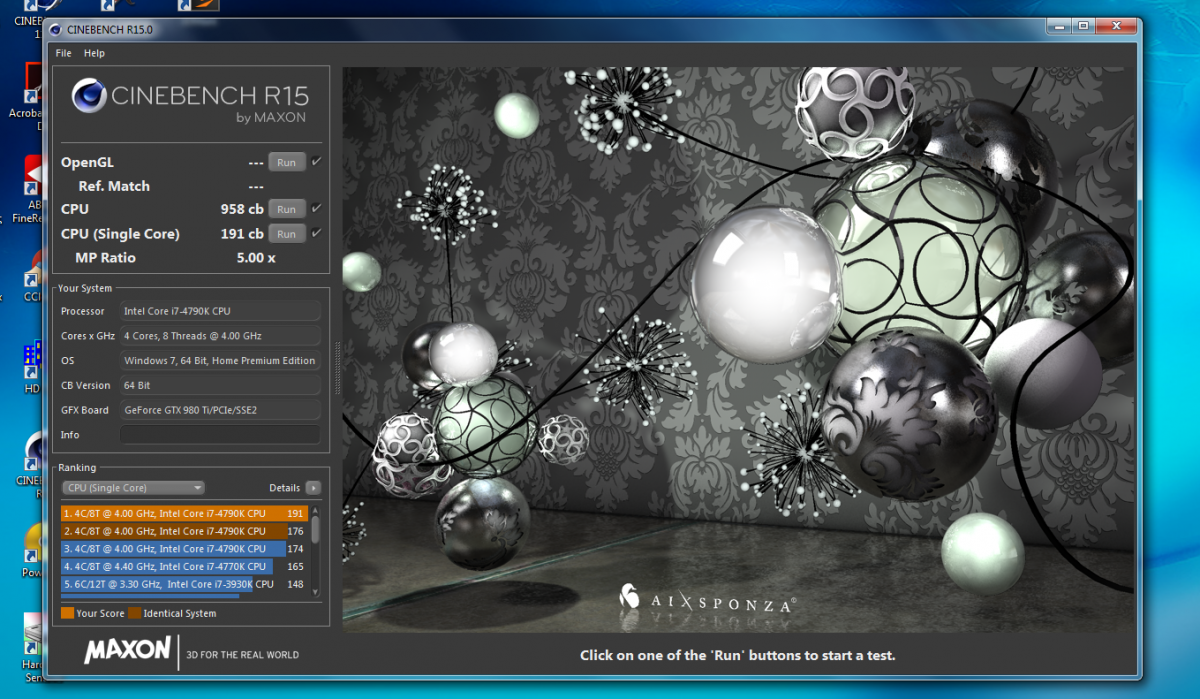Click the Cinebench icon in the title bar
This screenshot has width=1200, height=699.
56,31
